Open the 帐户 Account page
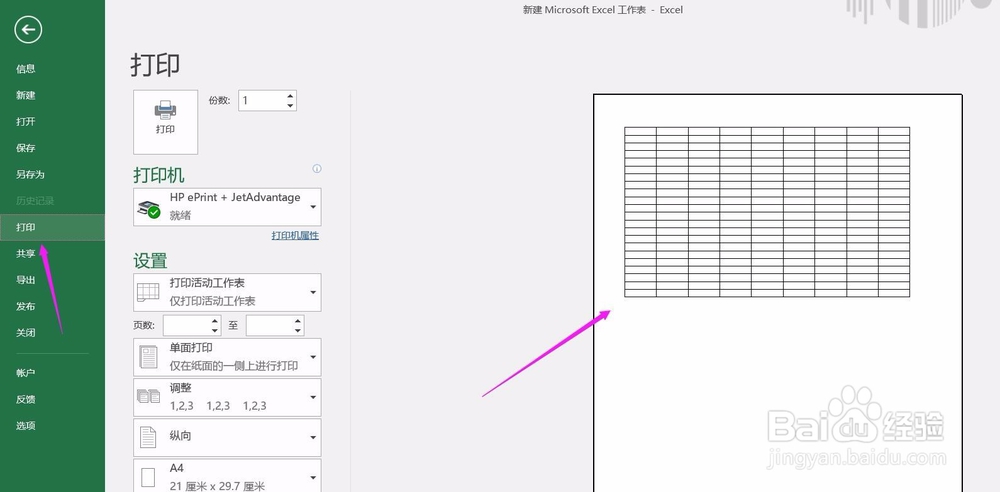 (52, 373)
